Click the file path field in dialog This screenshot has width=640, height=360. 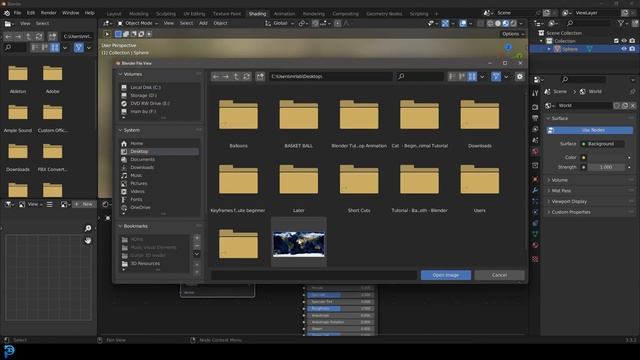coord(331,76)
